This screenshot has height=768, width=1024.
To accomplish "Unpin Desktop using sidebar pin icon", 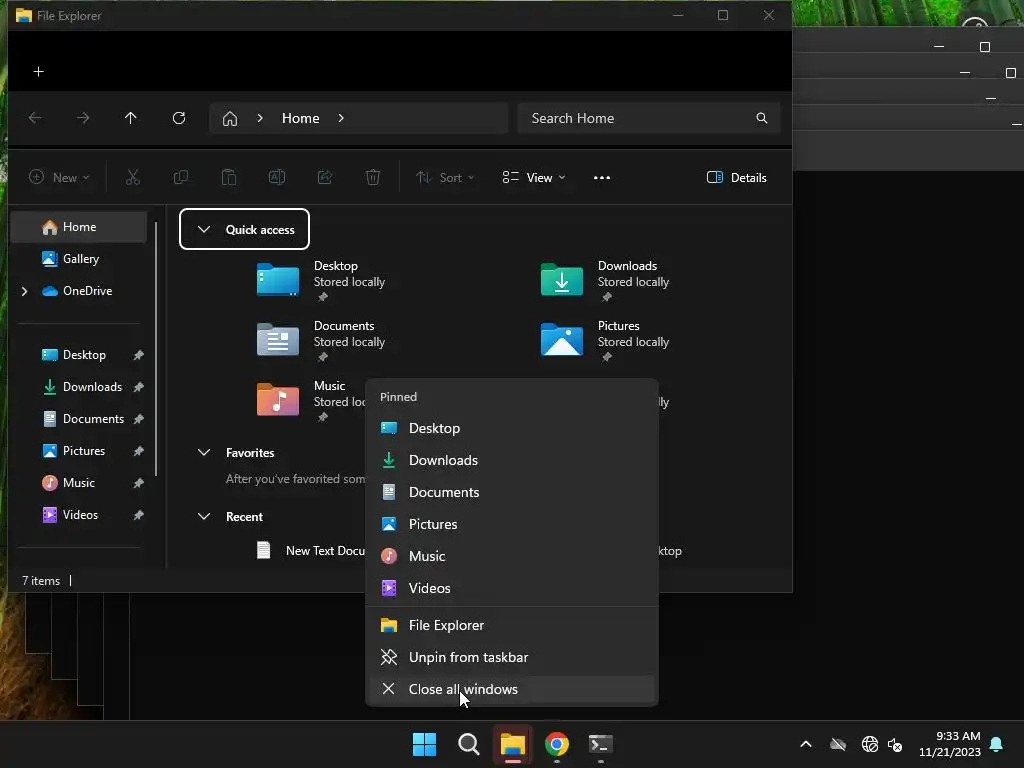I will [138, 355].
